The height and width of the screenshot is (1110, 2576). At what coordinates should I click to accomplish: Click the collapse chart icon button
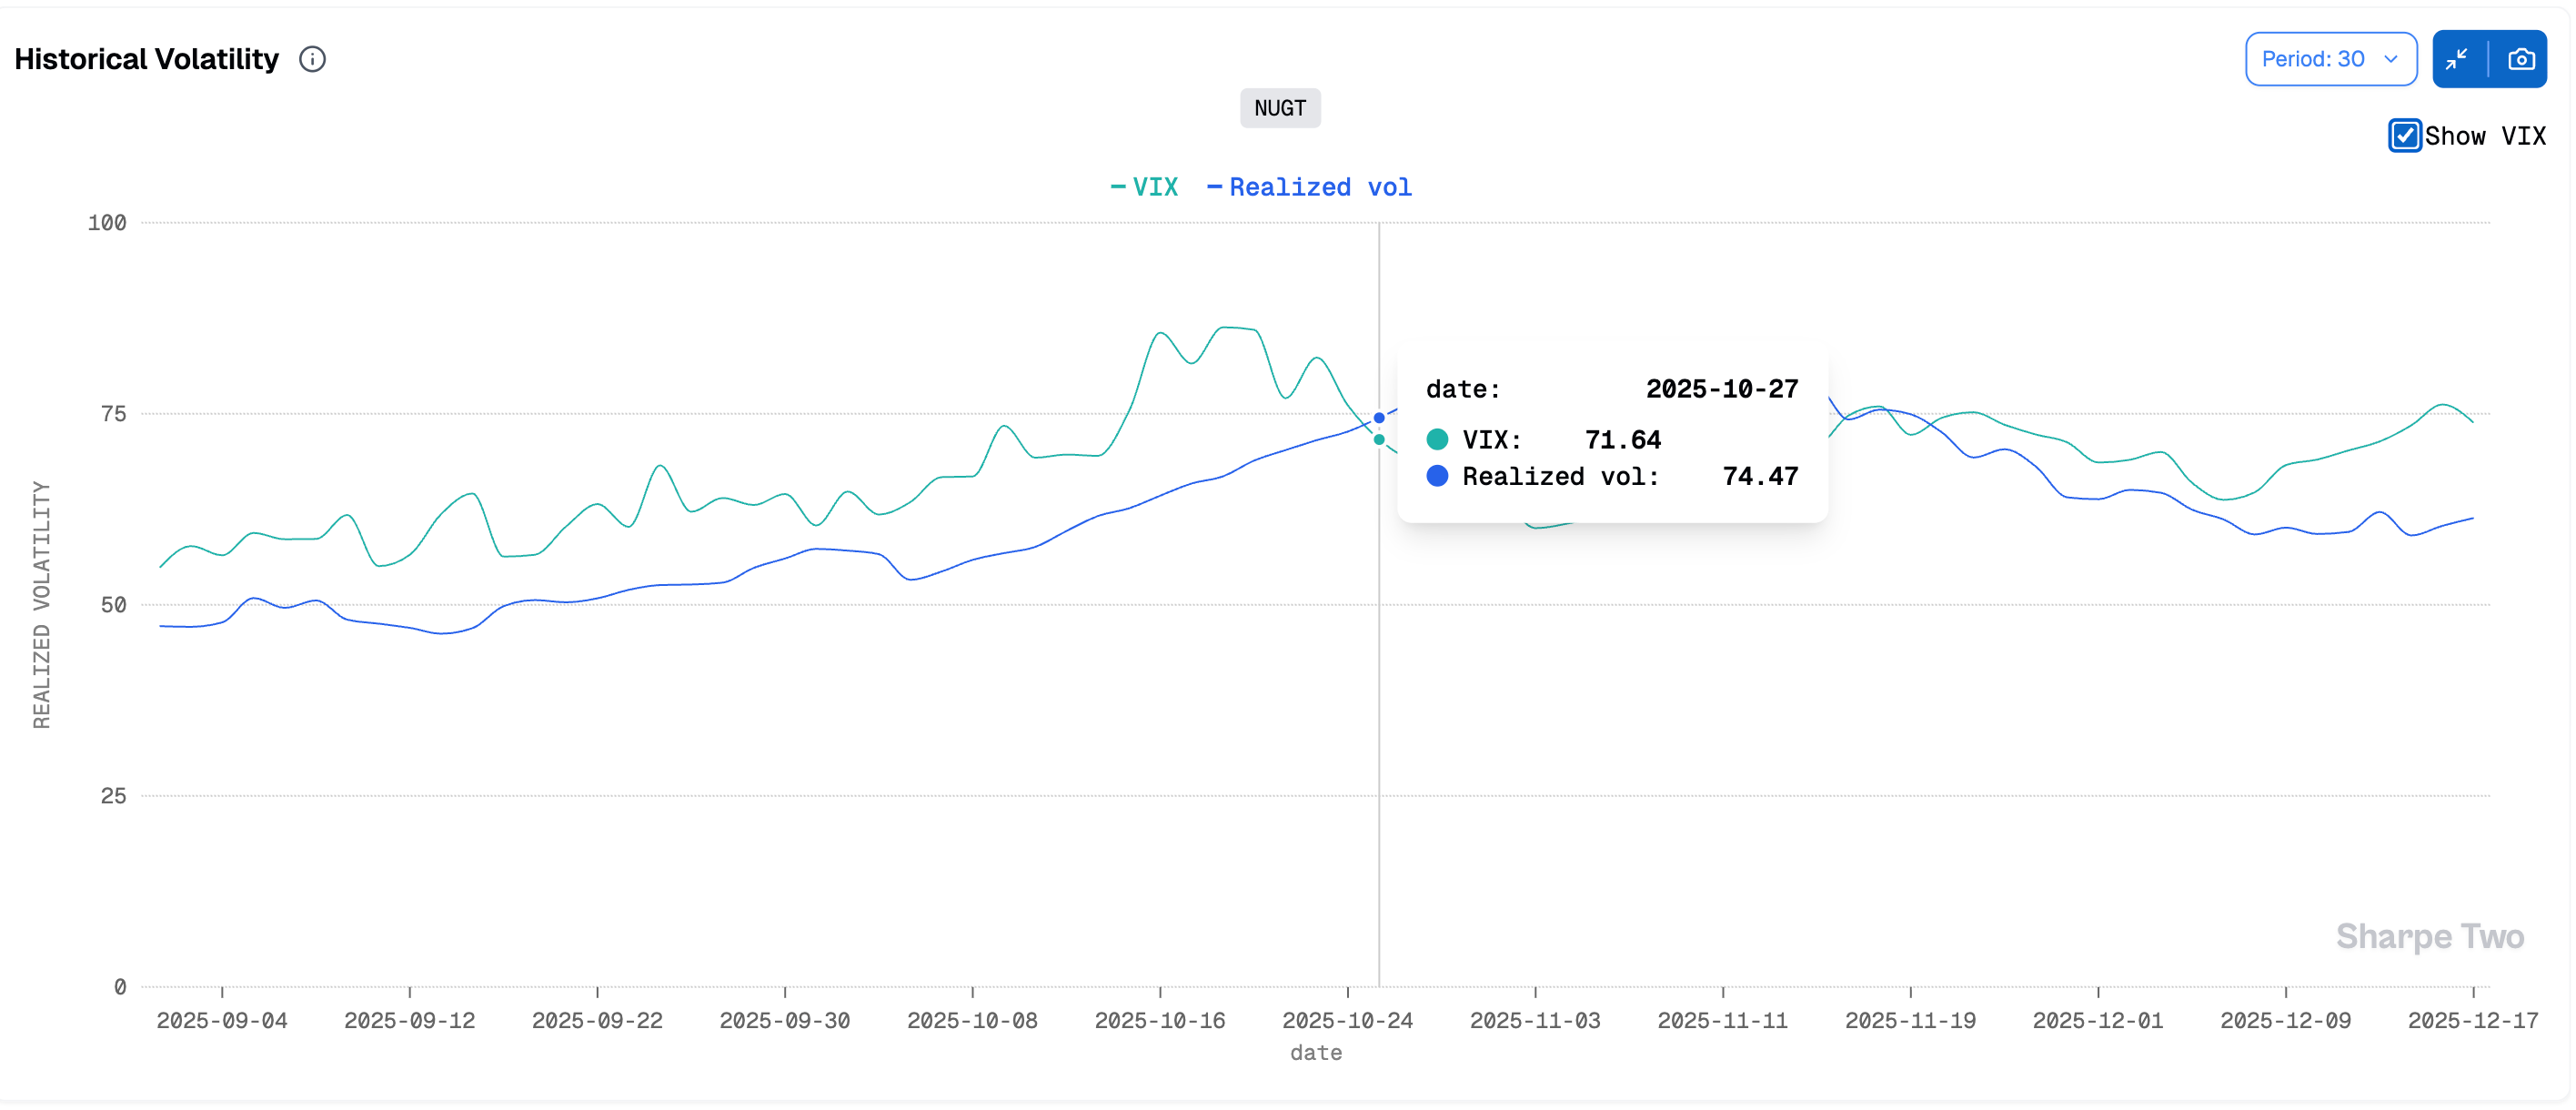(x=2457, y=59)
